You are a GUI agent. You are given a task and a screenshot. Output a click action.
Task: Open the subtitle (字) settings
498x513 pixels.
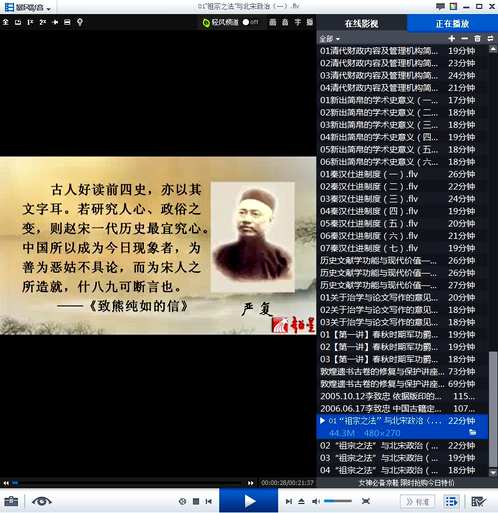pyautogui.click(x=297, y=22)
